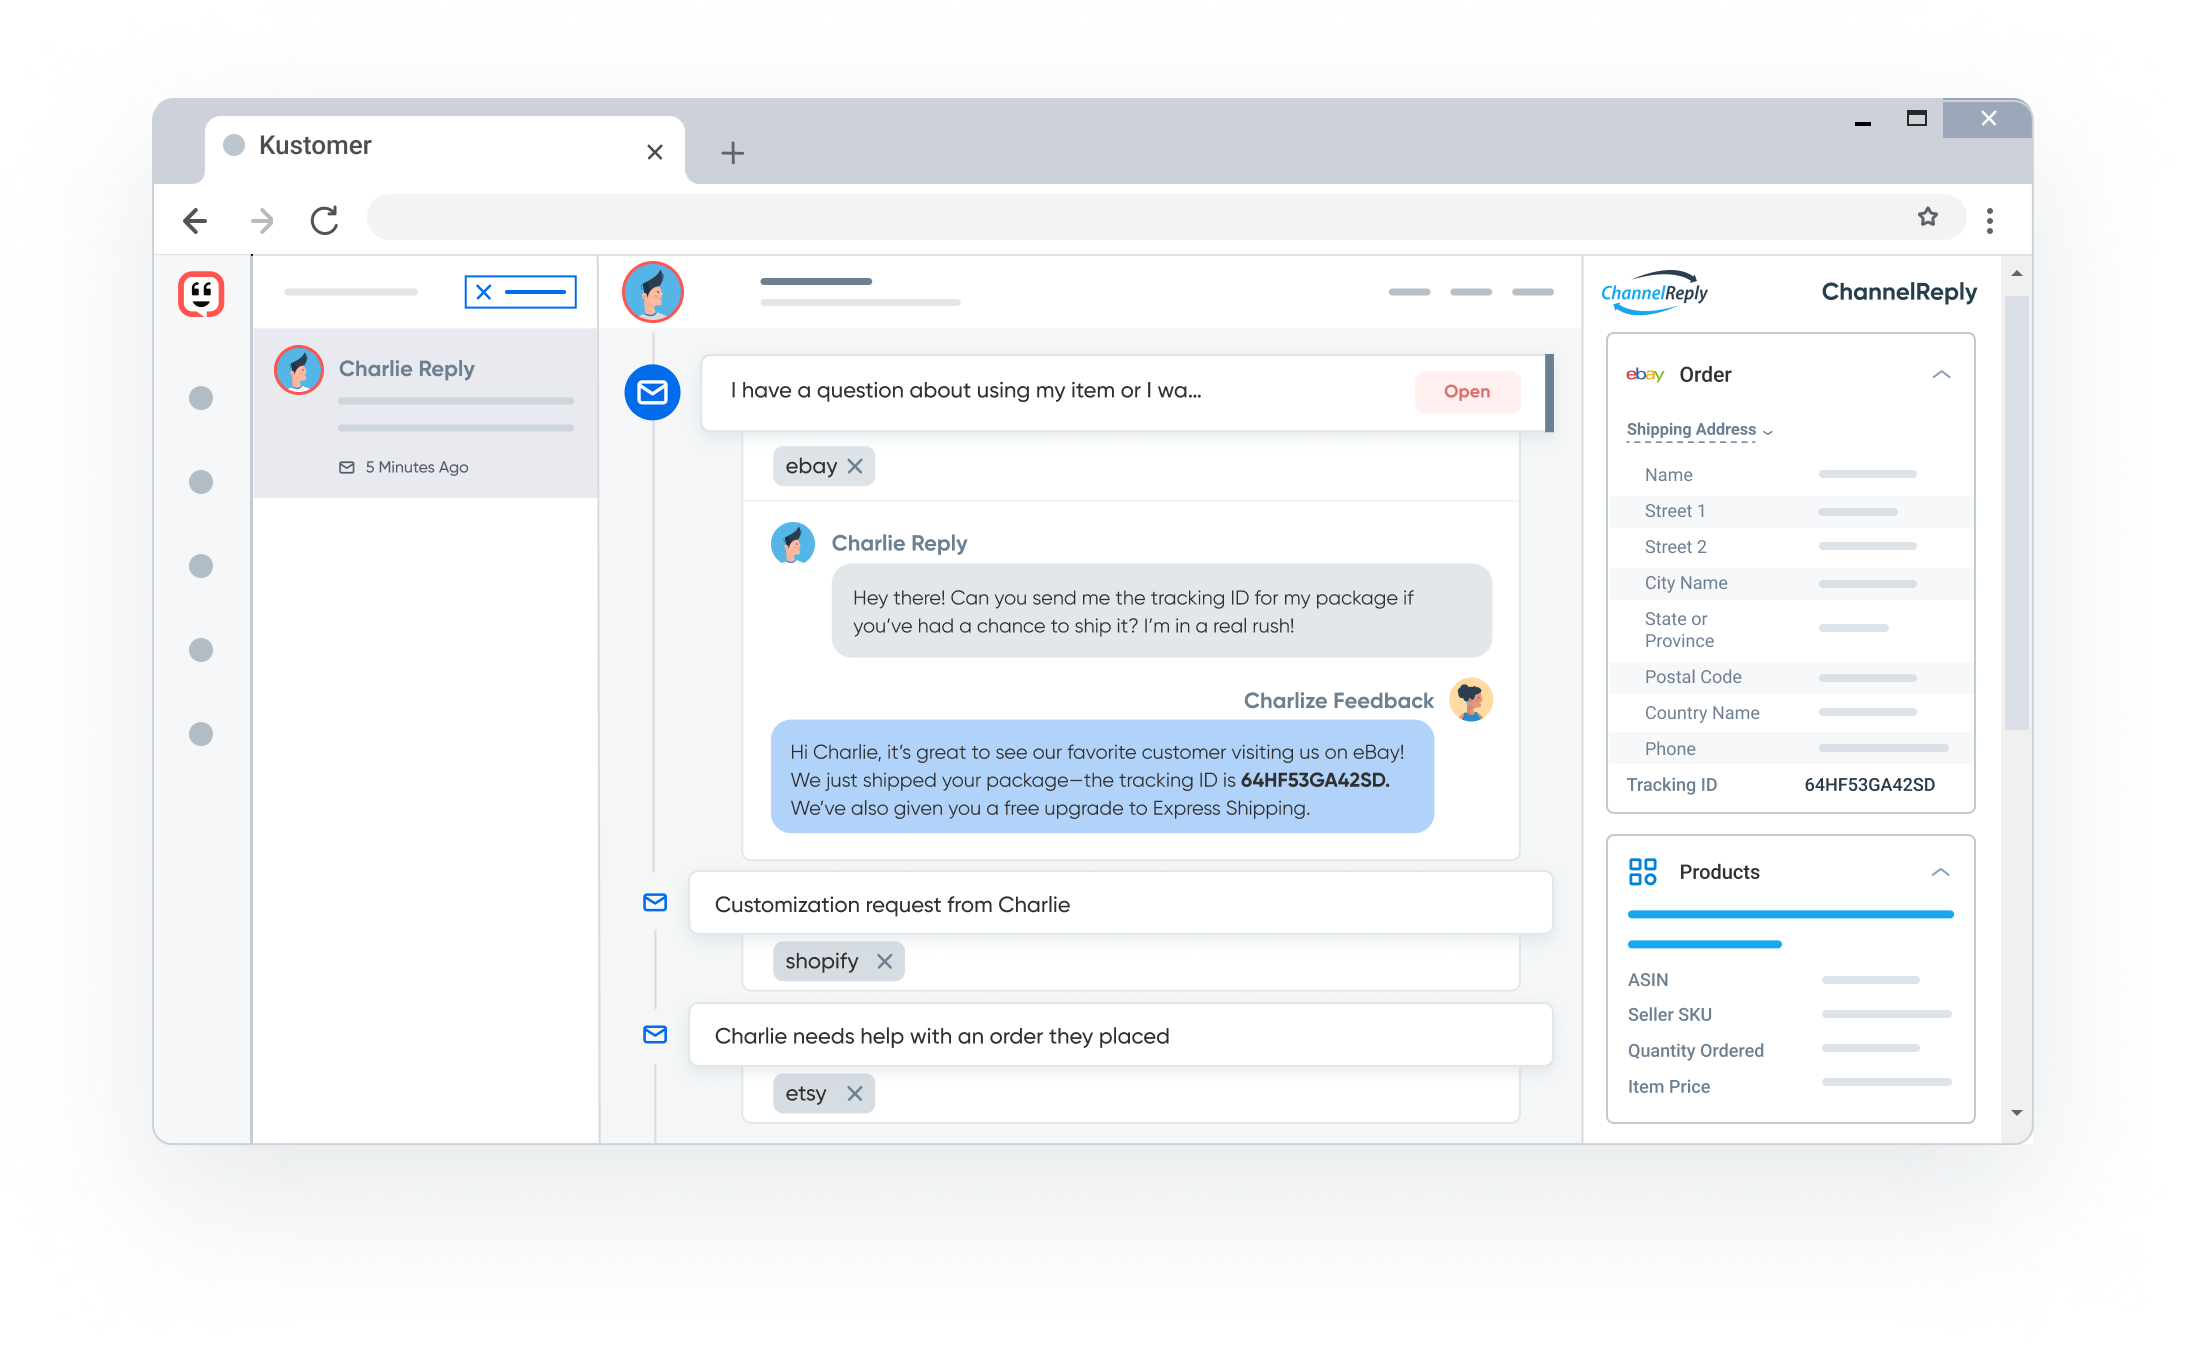The width and height of the screenshot is (2186, 1352).
Task: Click the third sidebar navigation dot
Action: pos(201,566)
